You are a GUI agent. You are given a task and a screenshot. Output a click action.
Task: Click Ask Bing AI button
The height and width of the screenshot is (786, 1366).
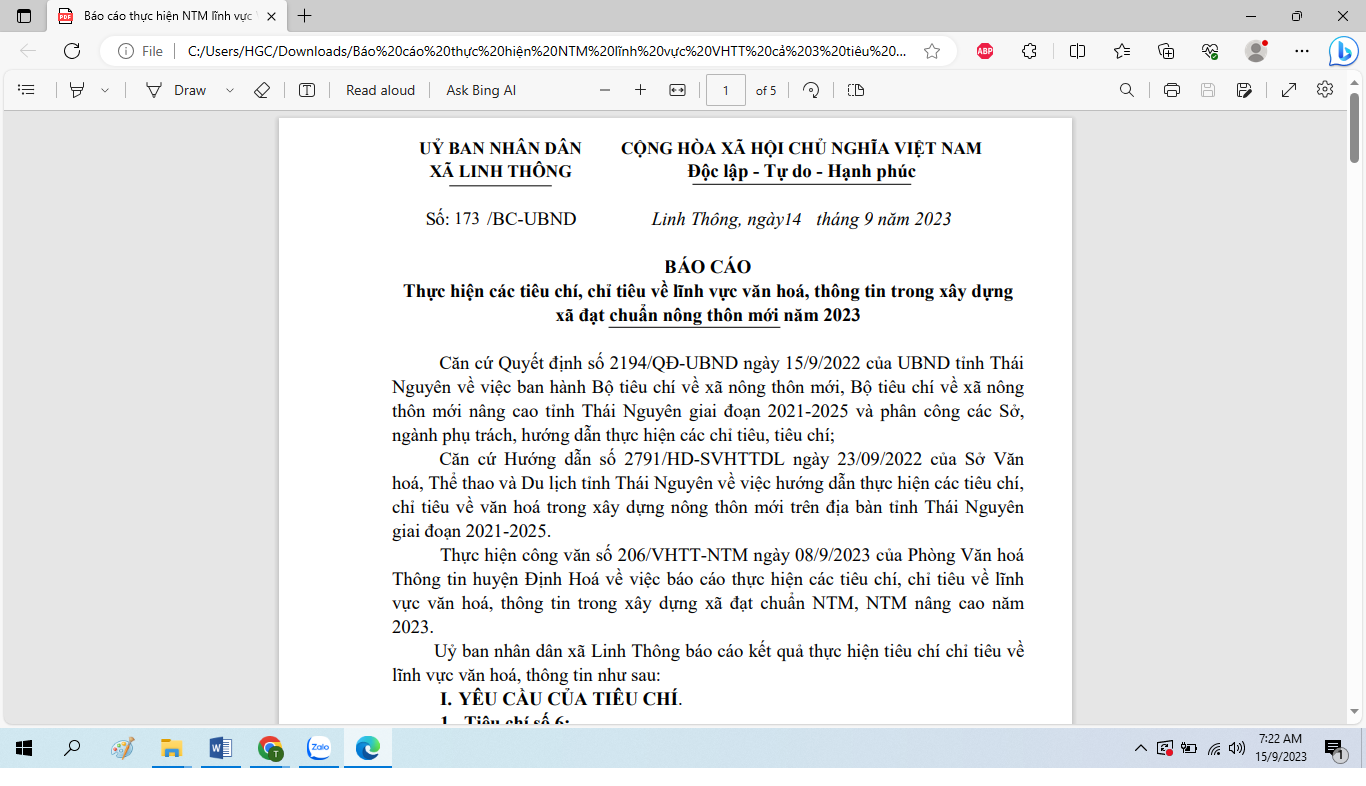481,90
